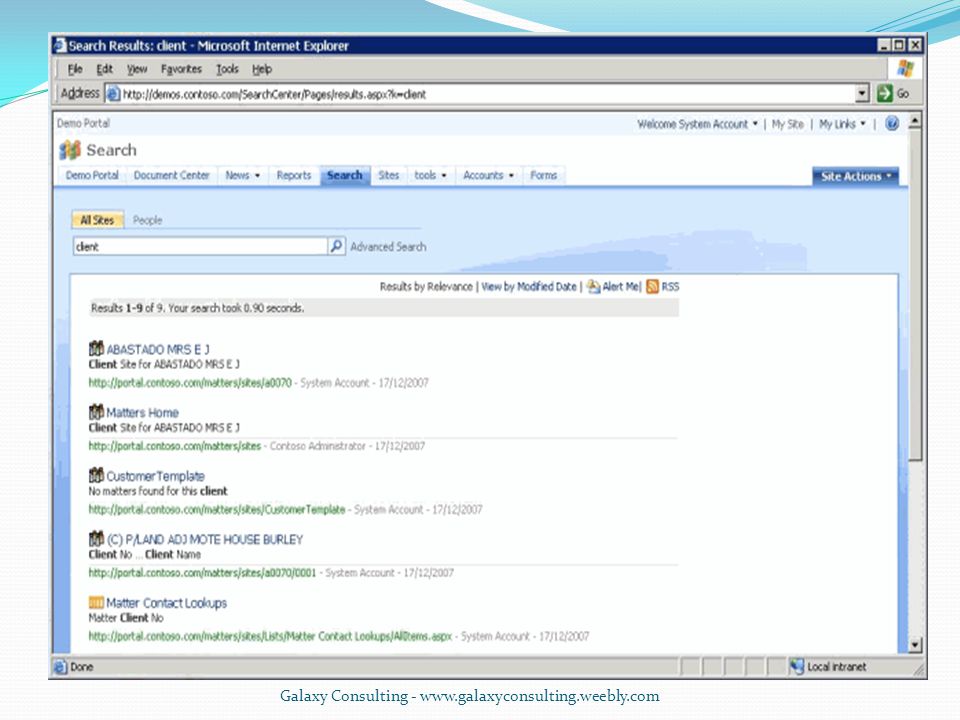This screenshot has height=720, width=960.
Task: Open the help question mark icon
Action: click(891, 124)
